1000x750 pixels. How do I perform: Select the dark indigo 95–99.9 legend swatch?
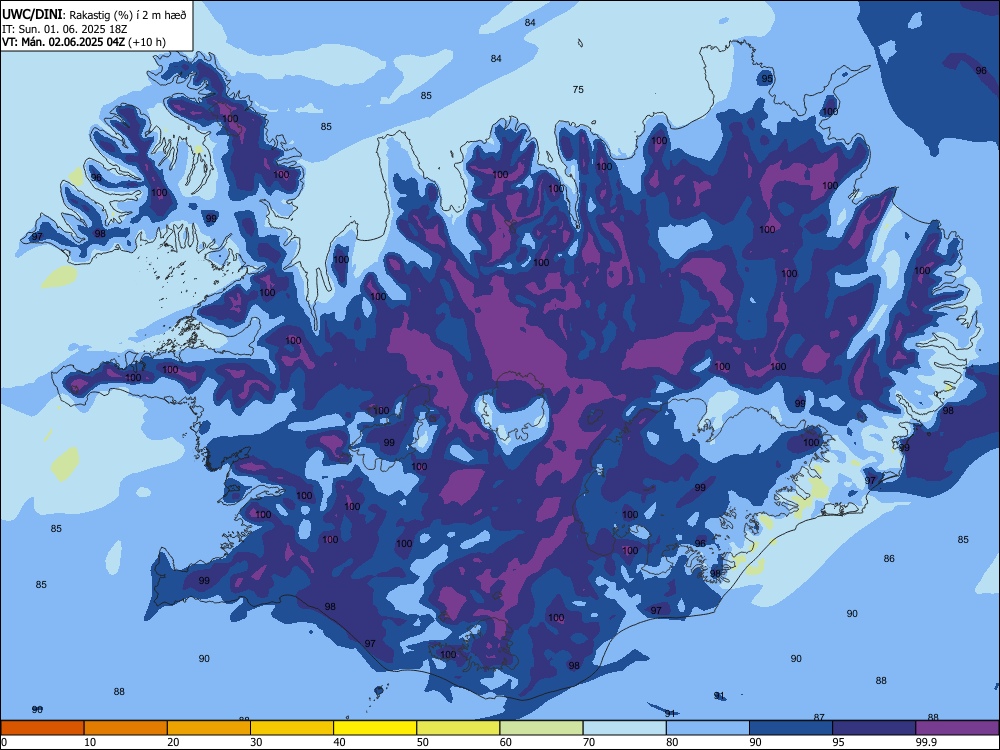(874, 728)
